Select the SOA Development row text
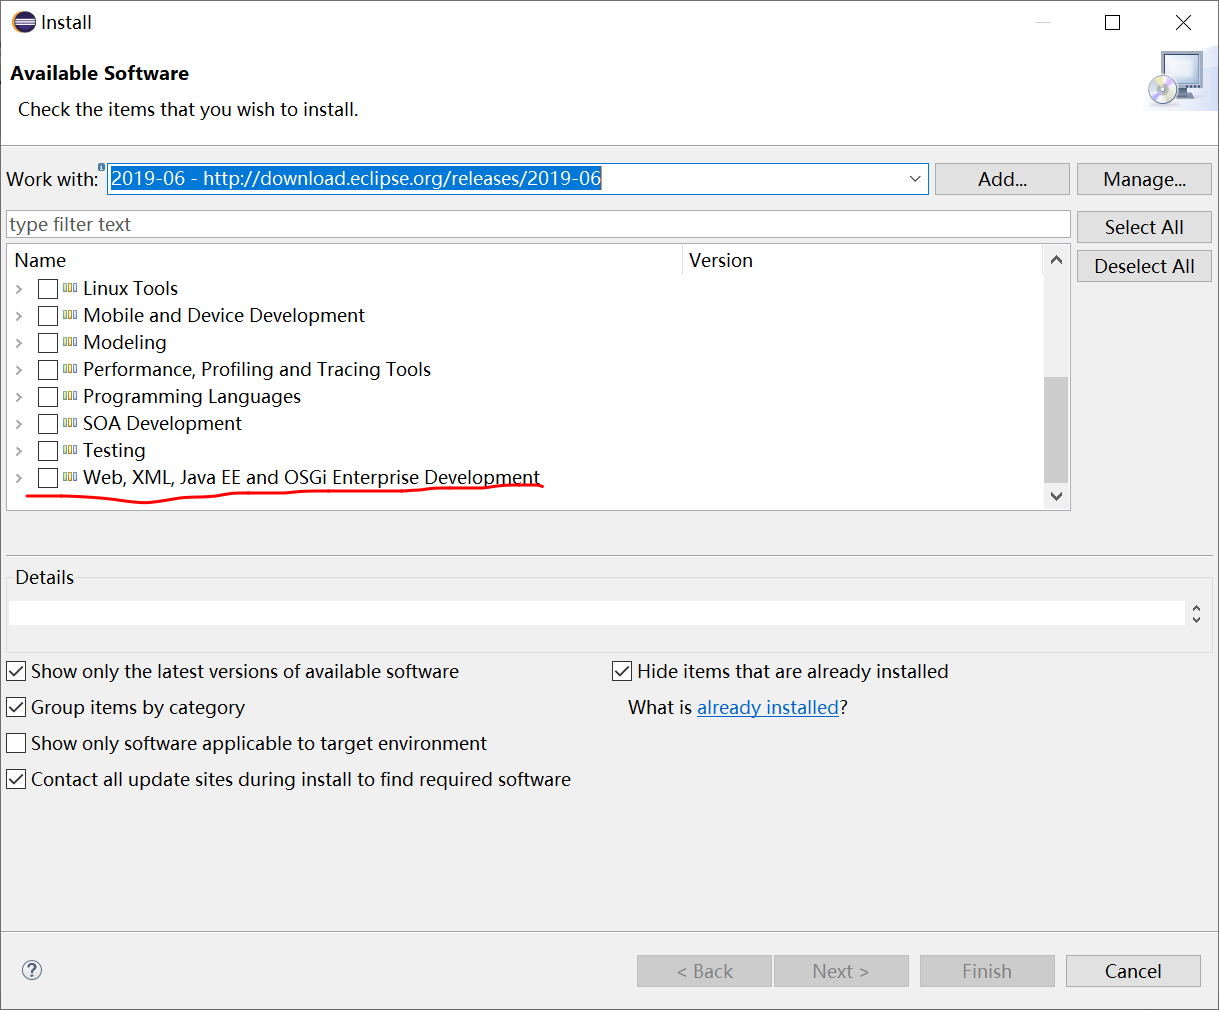 click(162, 423)
